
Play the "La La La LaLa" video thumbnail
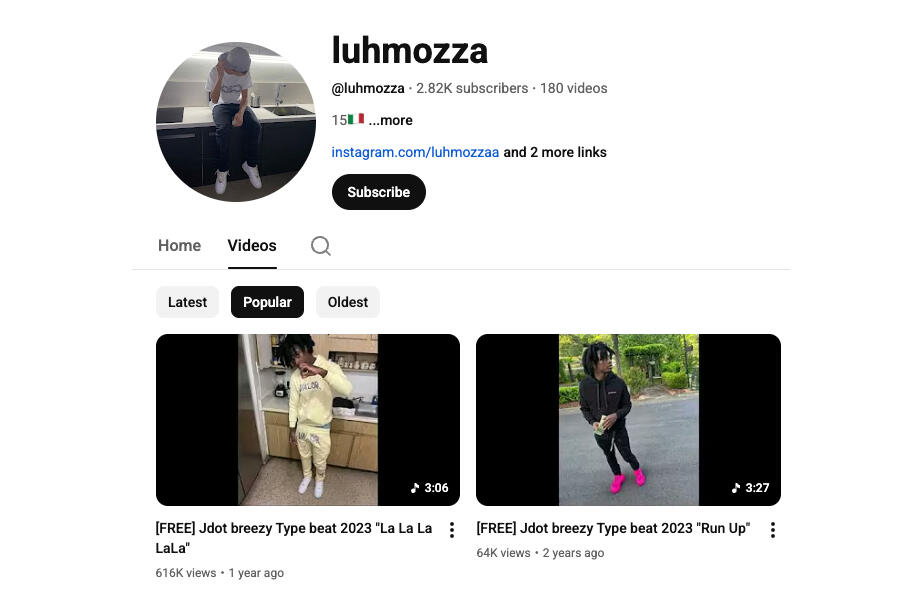click(308, 420)
